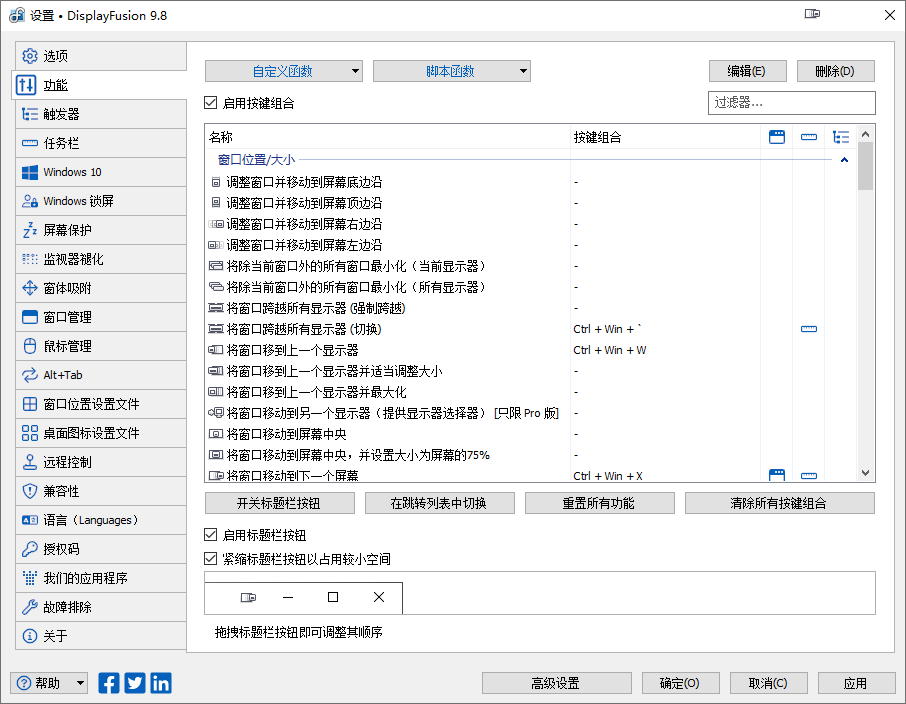This screenshot has height=704, width=906.
Task: Open 兼容性 settings
Action: pos(101,491)
